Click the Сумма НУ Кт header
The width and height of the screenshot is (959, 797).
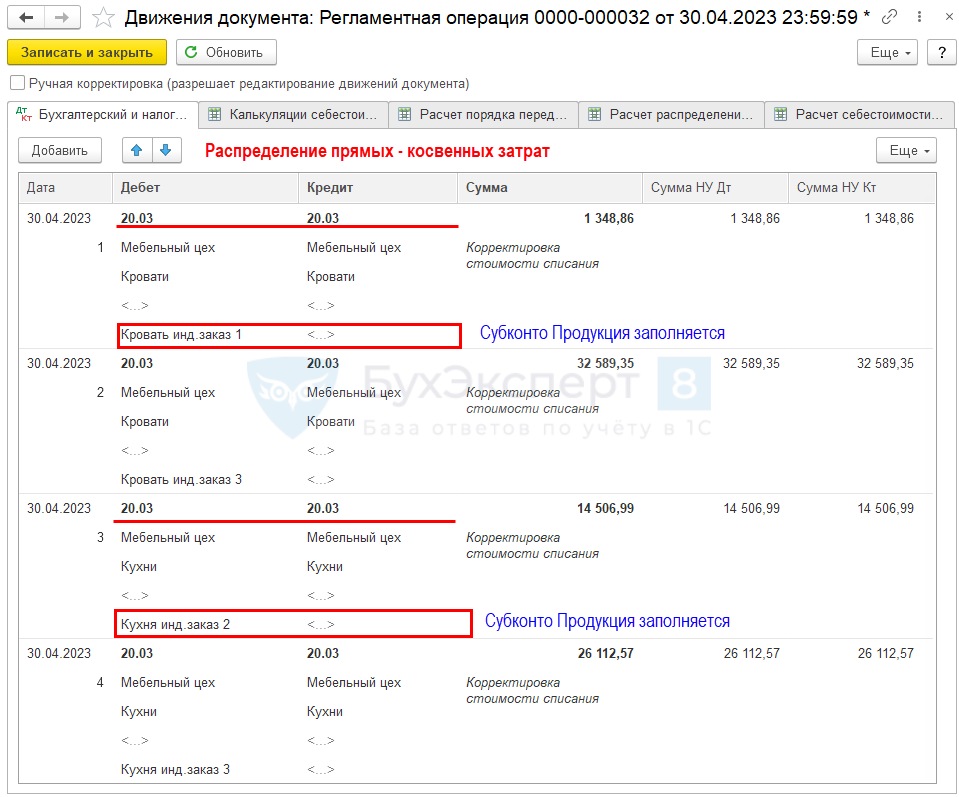862,188
